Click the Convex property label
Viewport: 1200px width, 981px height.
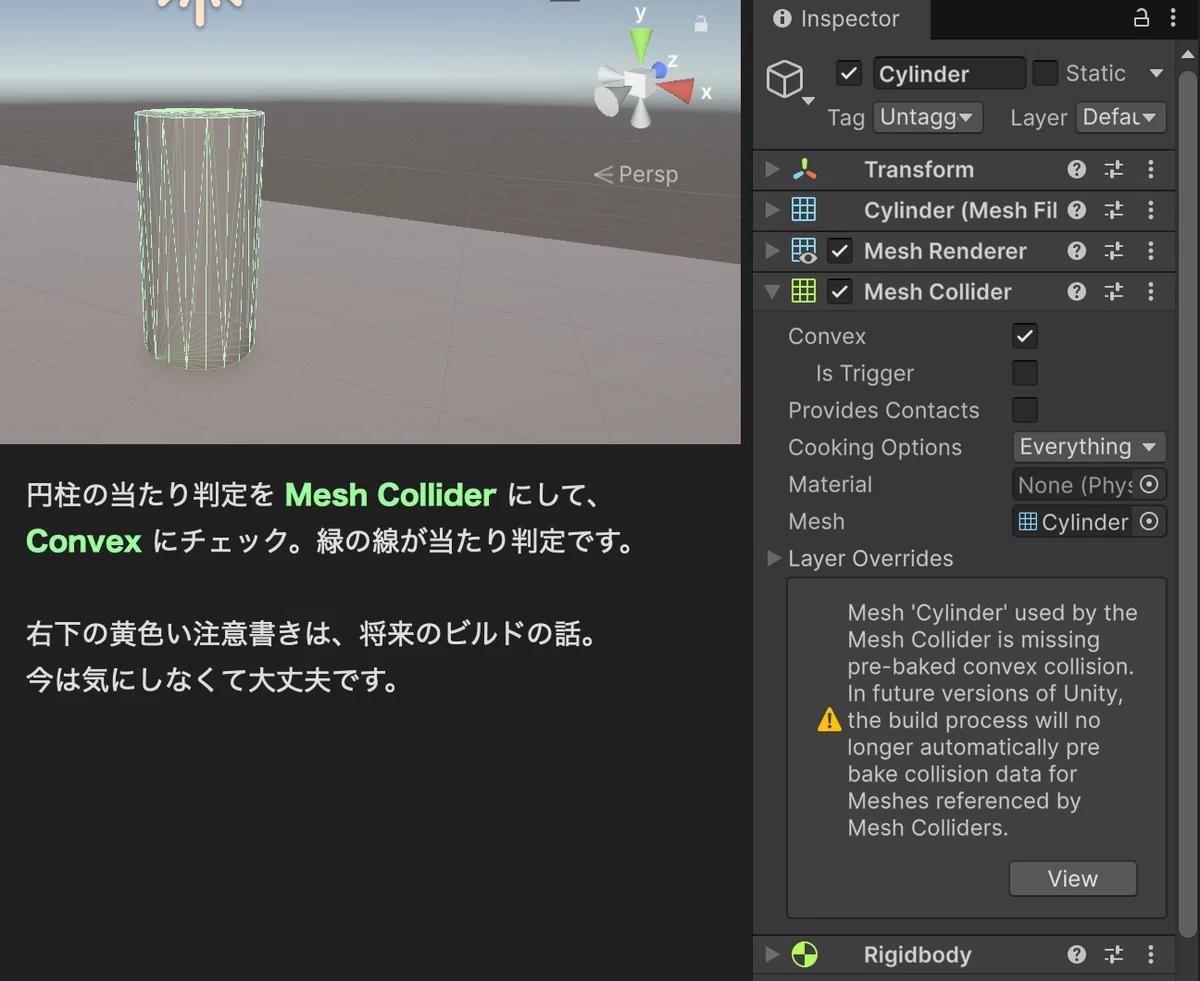click(x=827, y=337)
